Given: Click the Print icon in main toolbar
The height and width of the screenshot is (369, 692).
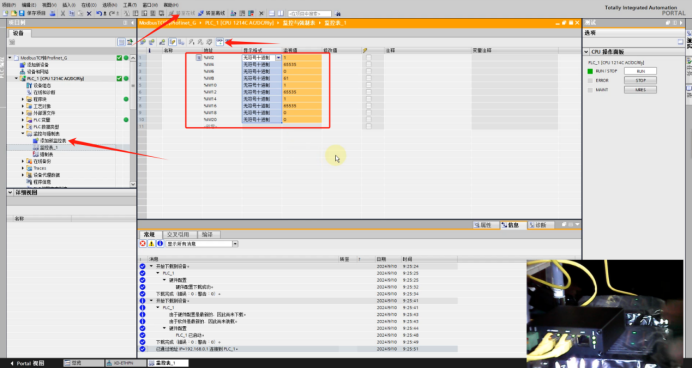Looking at the screenshot, I should point(52,13).
